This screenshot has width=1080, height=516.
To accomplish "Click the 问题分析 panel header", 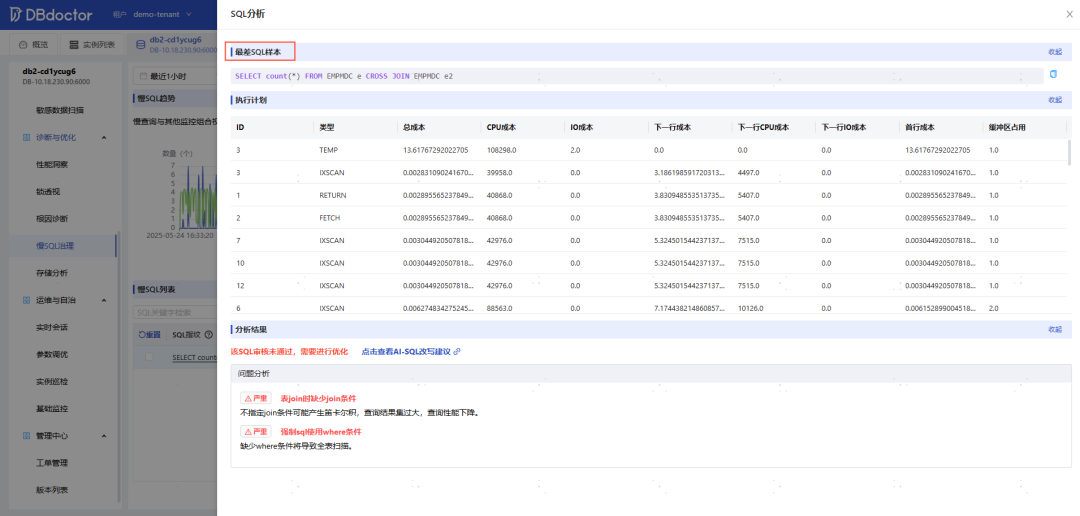I will click(x=651, y=373).
